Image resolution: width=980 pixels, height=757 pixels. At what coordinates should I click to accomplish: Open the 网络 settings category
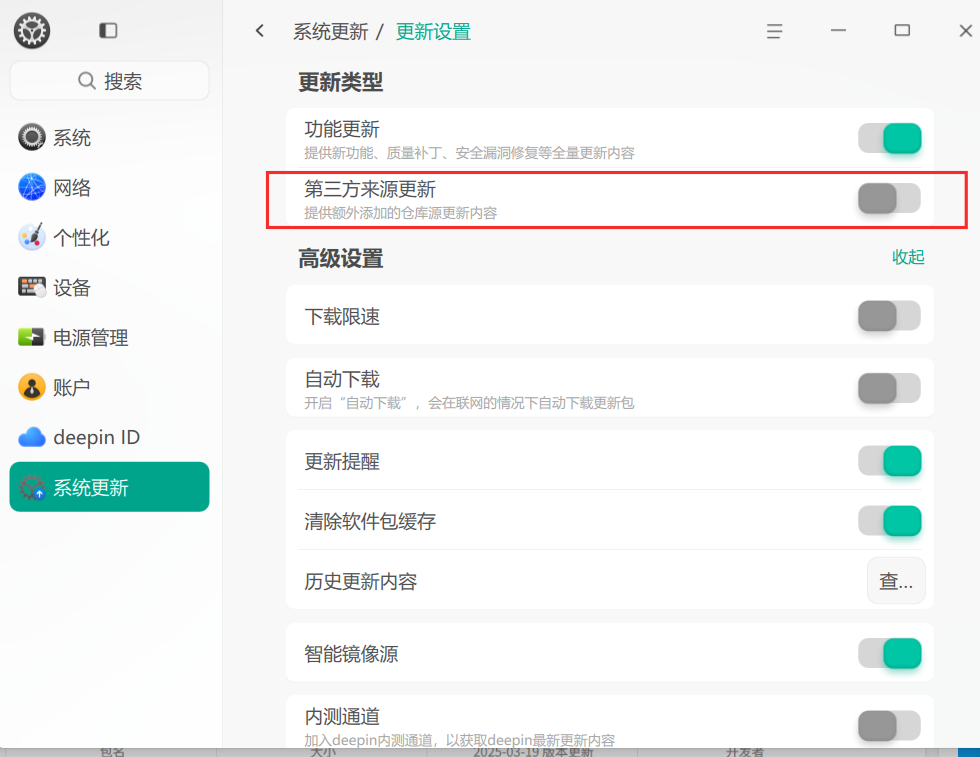click(109, 188)
